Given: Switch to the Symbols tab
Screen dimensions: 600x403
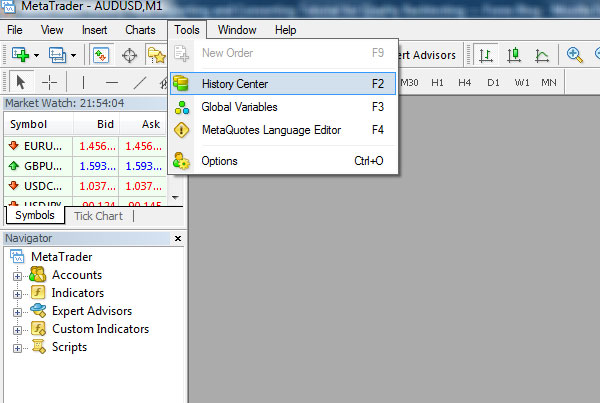Looking at the screenshot, I should [35, 215].
